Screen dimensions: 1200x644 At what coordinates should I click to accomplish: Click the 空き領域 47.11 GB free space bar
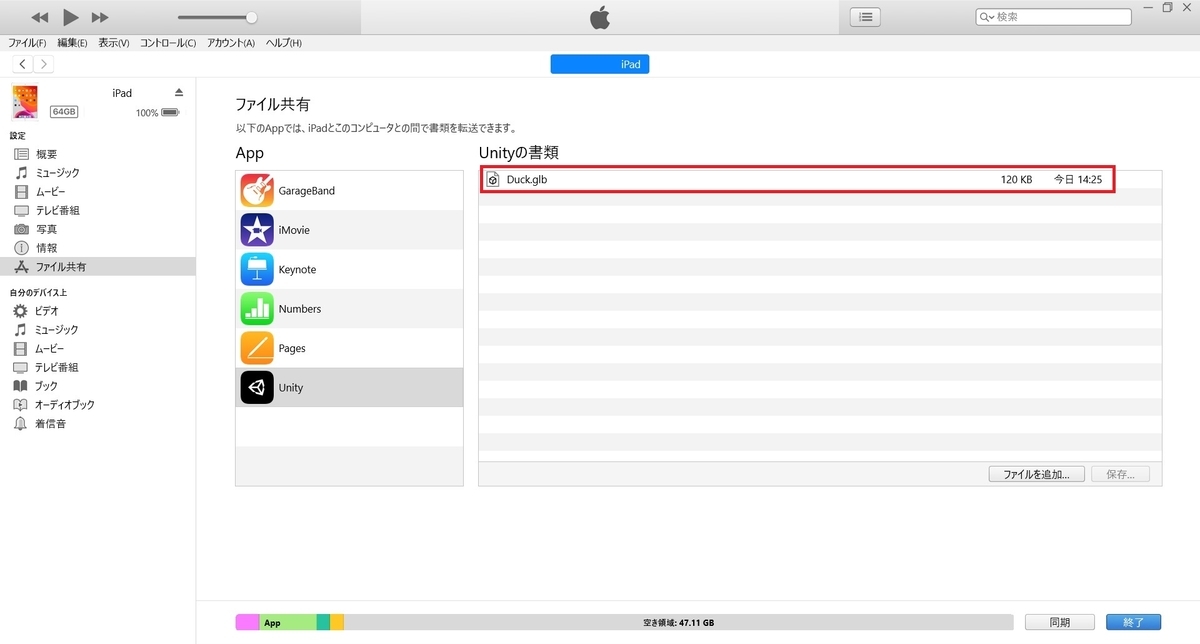679,622
